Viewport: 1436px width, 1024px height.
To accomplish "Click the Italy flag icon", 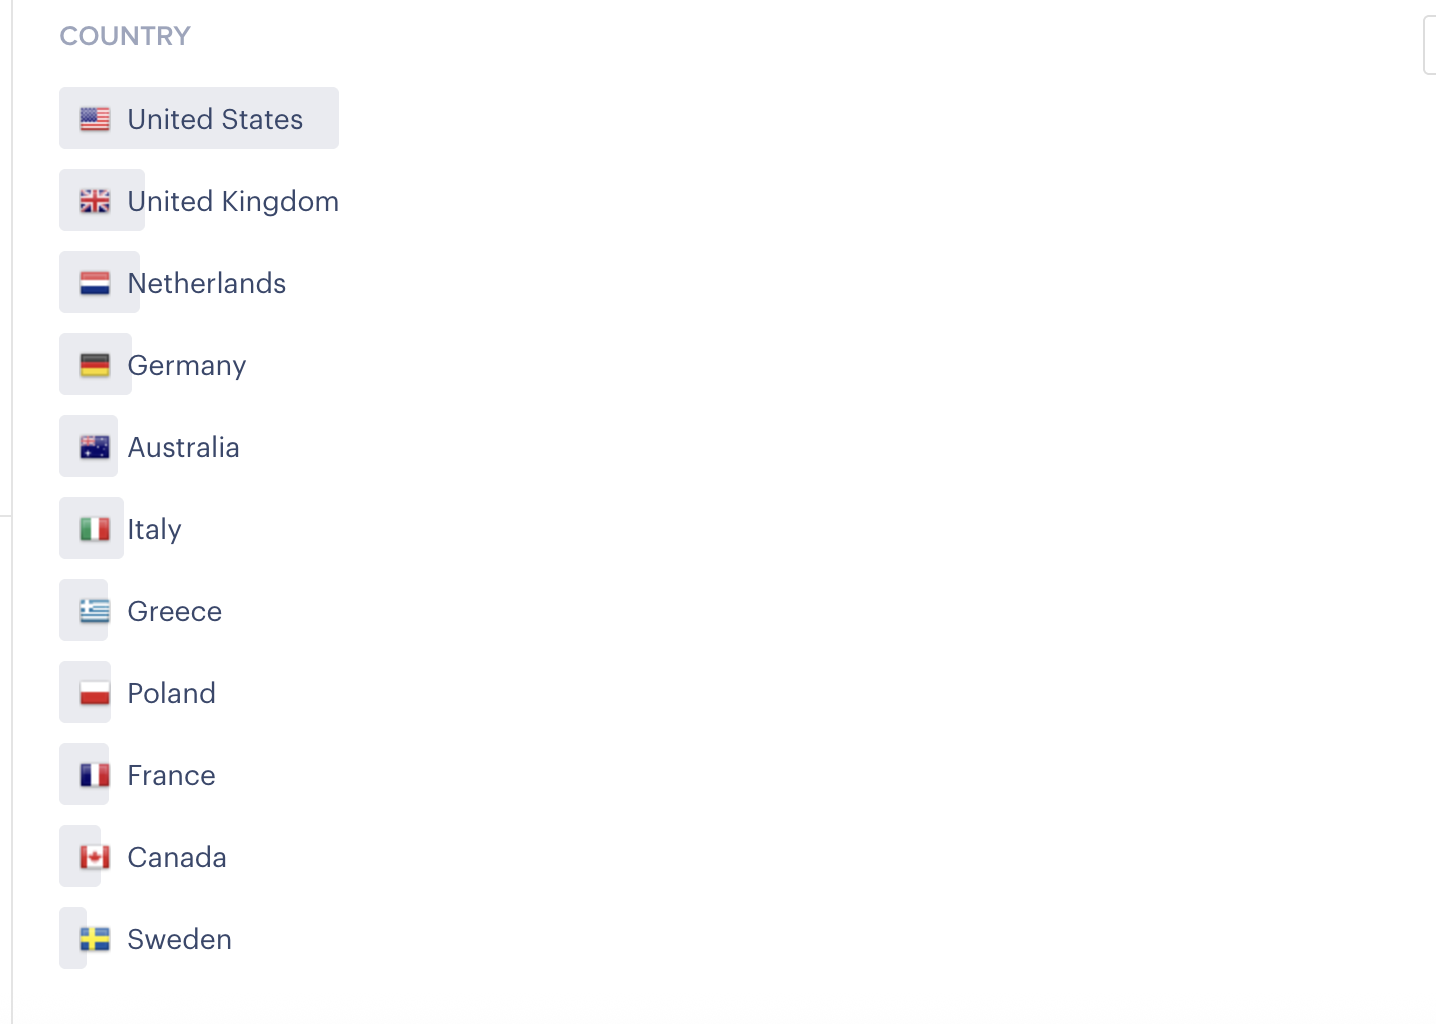I will 95,529.
